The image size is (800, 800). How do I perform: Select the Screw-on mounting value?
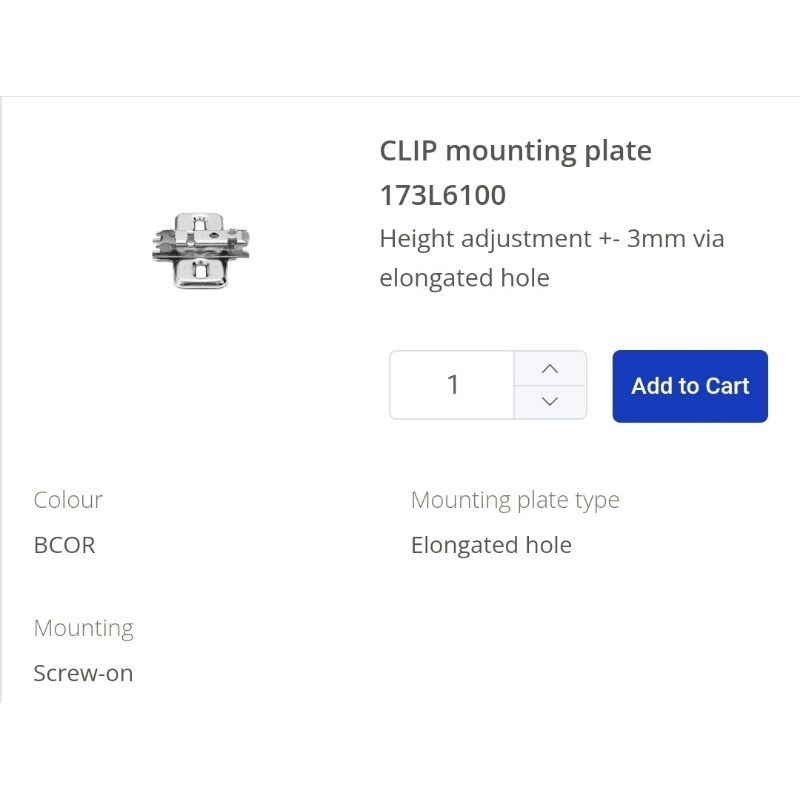tap(83, 673)
